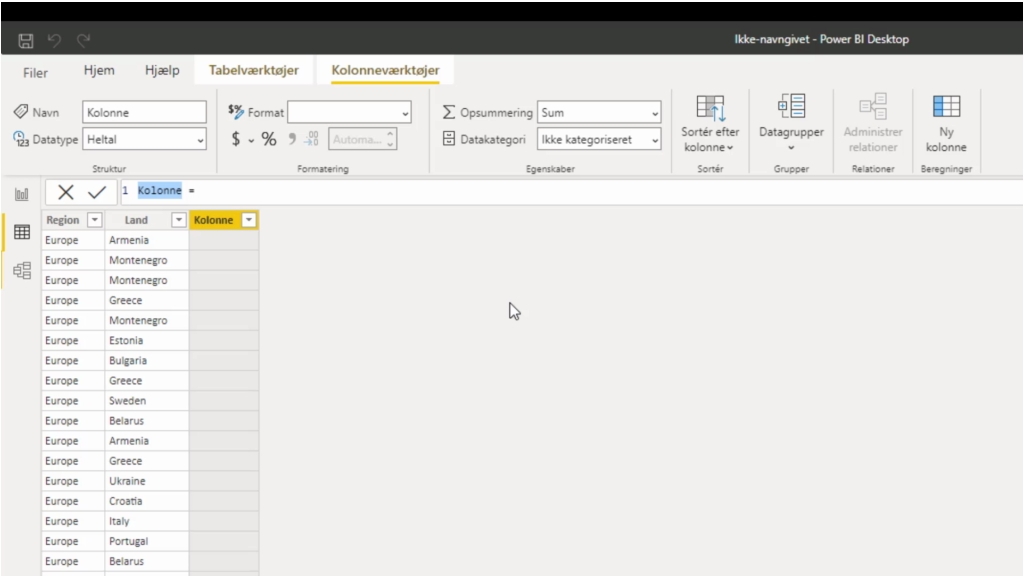Click the decimal places icon

312,139
